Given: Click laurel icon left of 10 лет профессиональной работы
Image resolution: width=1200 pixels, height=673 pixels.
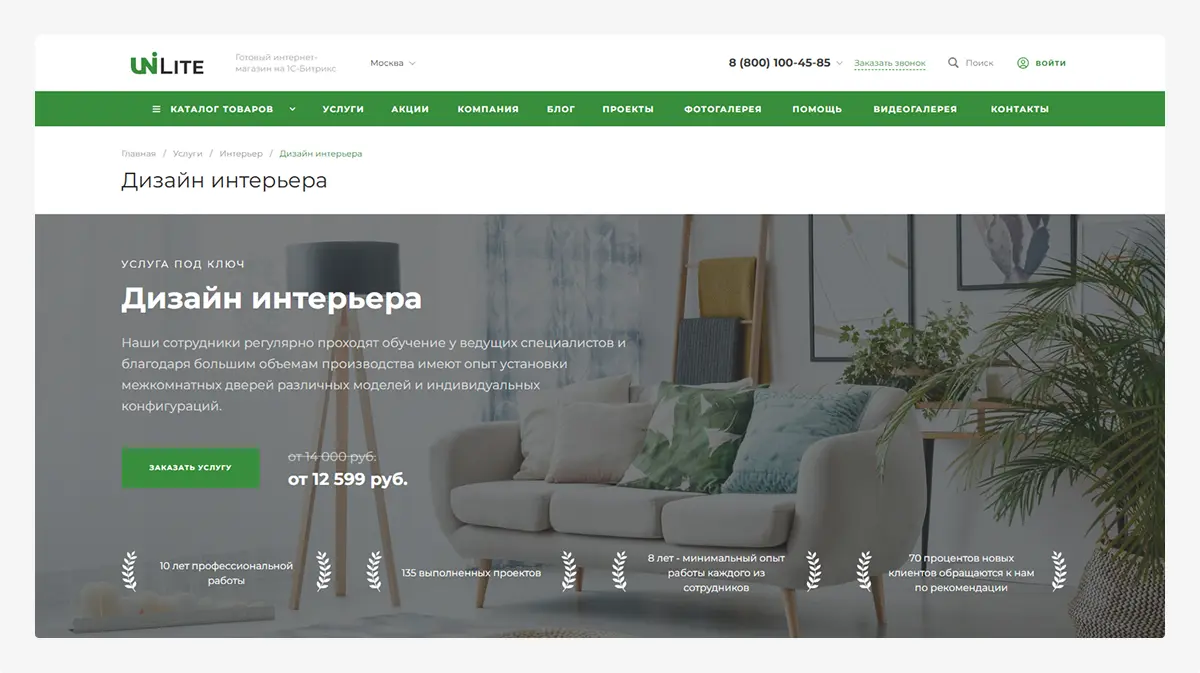Looking at the screenshot, I should click(130, 572).
